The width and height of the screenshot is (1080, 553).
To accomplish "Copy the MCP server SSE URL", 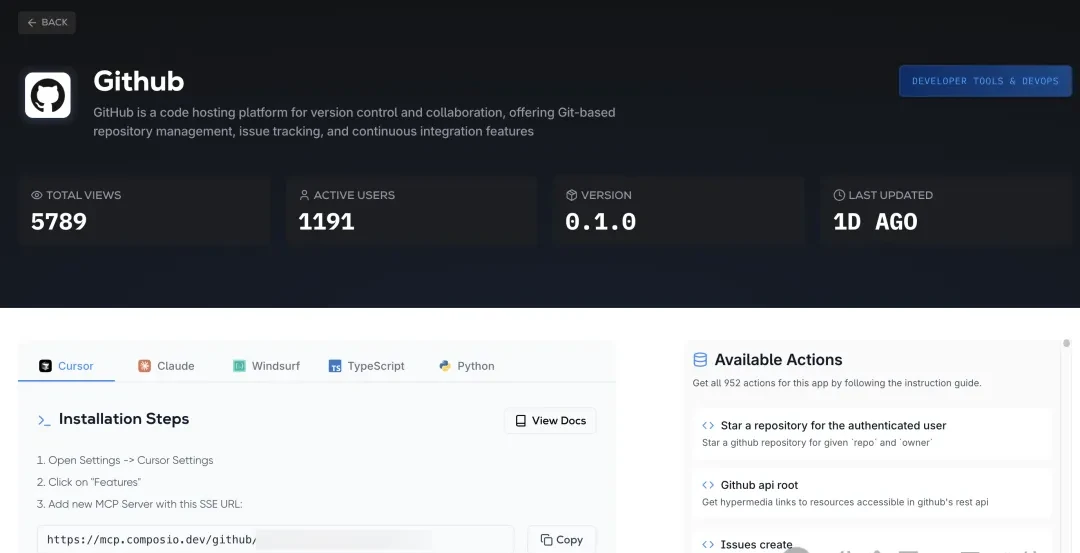I will click(x=562, y=540).
